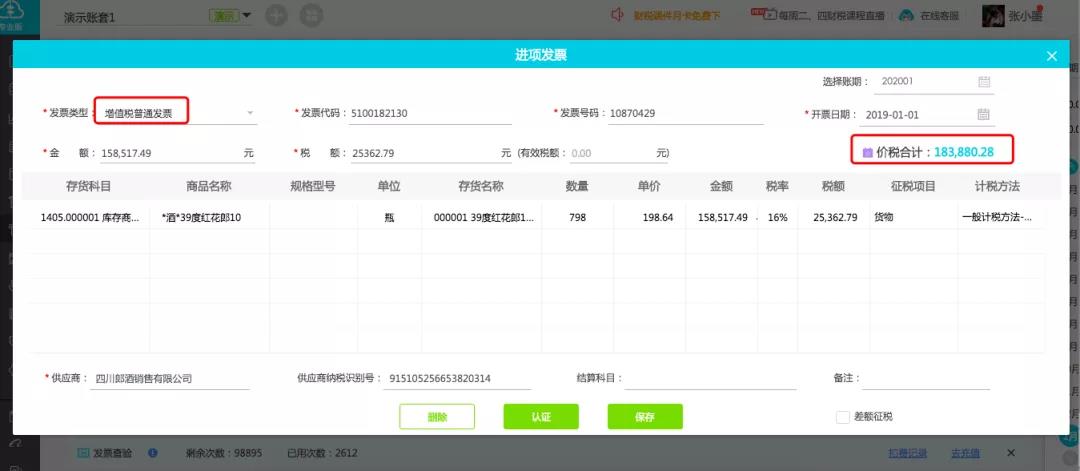The image size is (1080, 471).
Task: Select the 征税项目 cell 货物
Action: pos(913,218)
